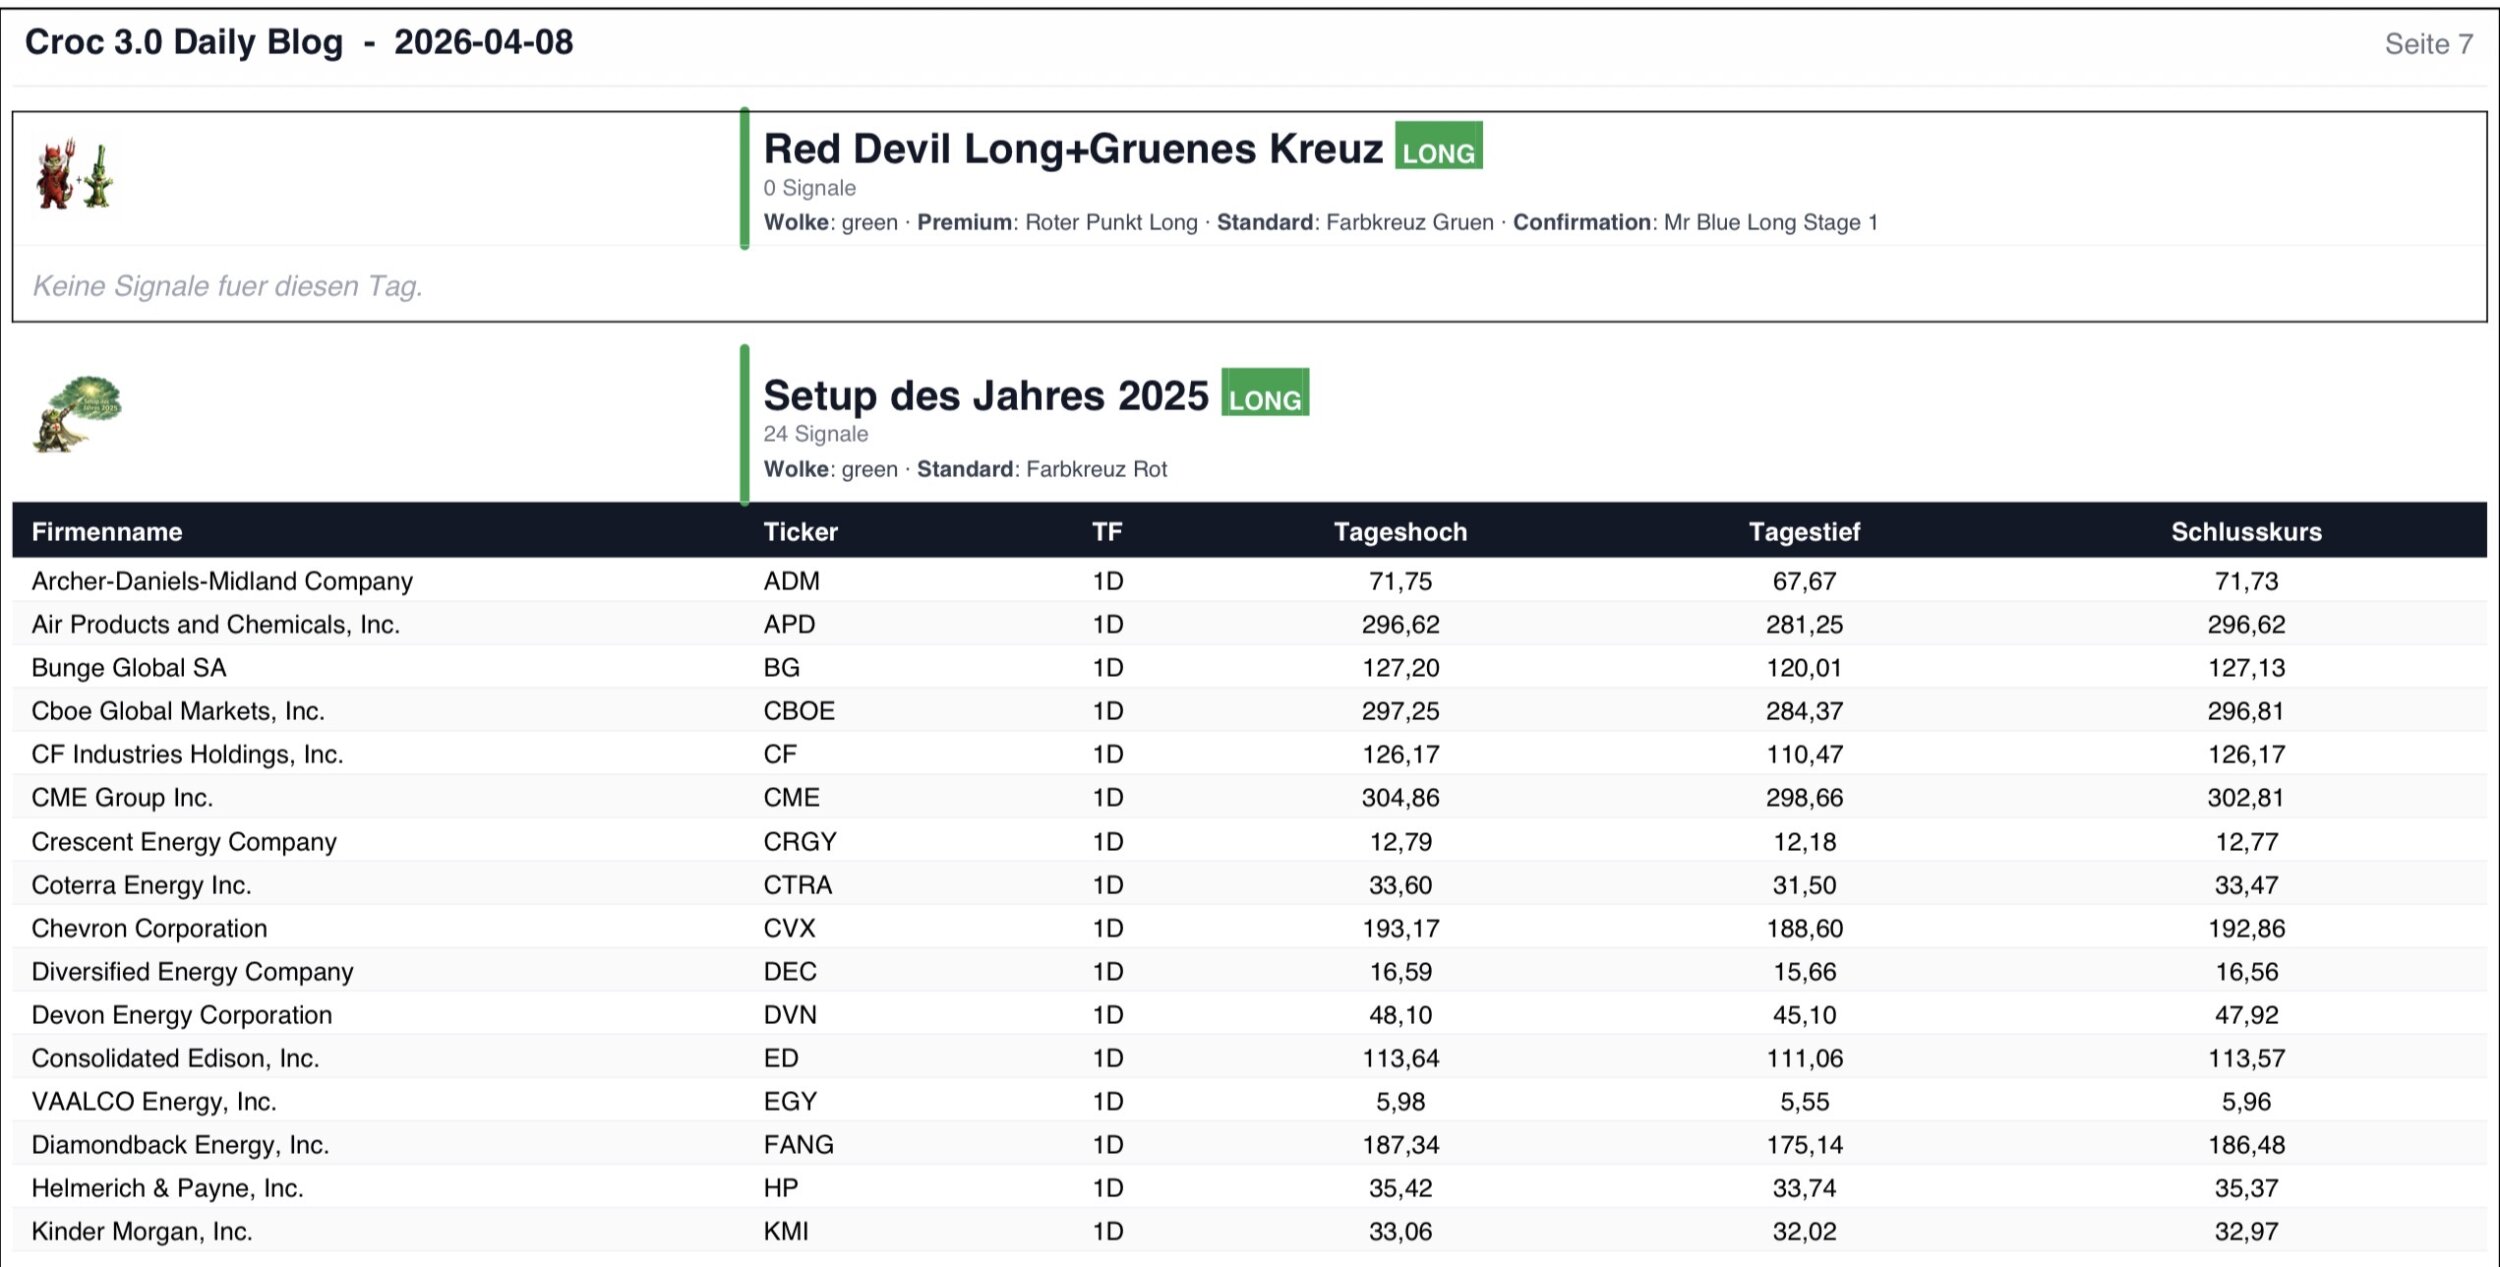Click the Seite 7 page indicator

[x=2427, y=44]
